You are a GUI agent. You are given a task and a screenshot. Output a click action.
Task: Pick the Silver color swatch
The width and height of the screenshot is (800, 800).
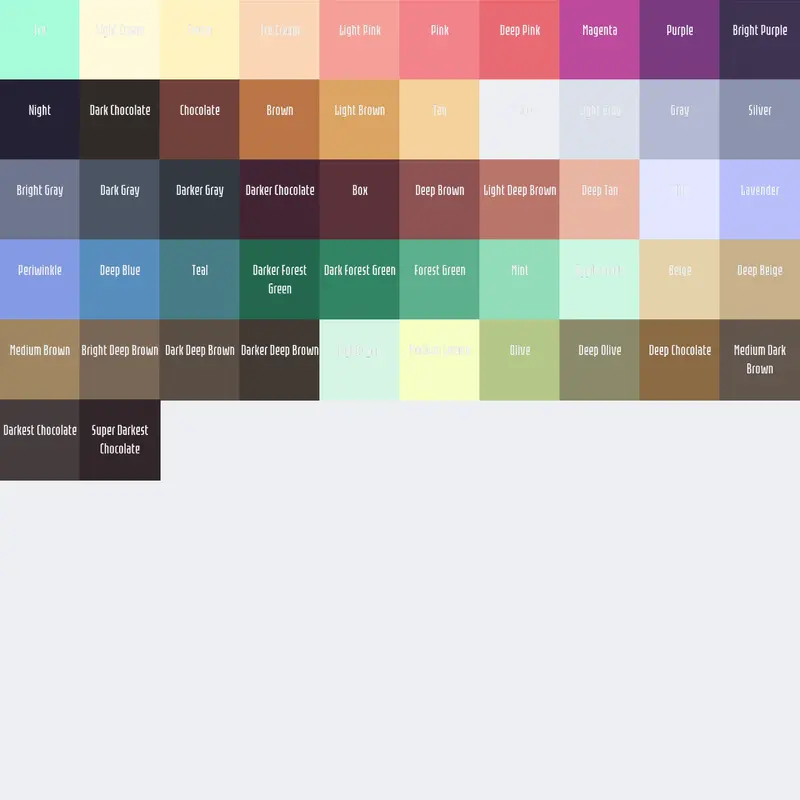(x=760, y=119)
